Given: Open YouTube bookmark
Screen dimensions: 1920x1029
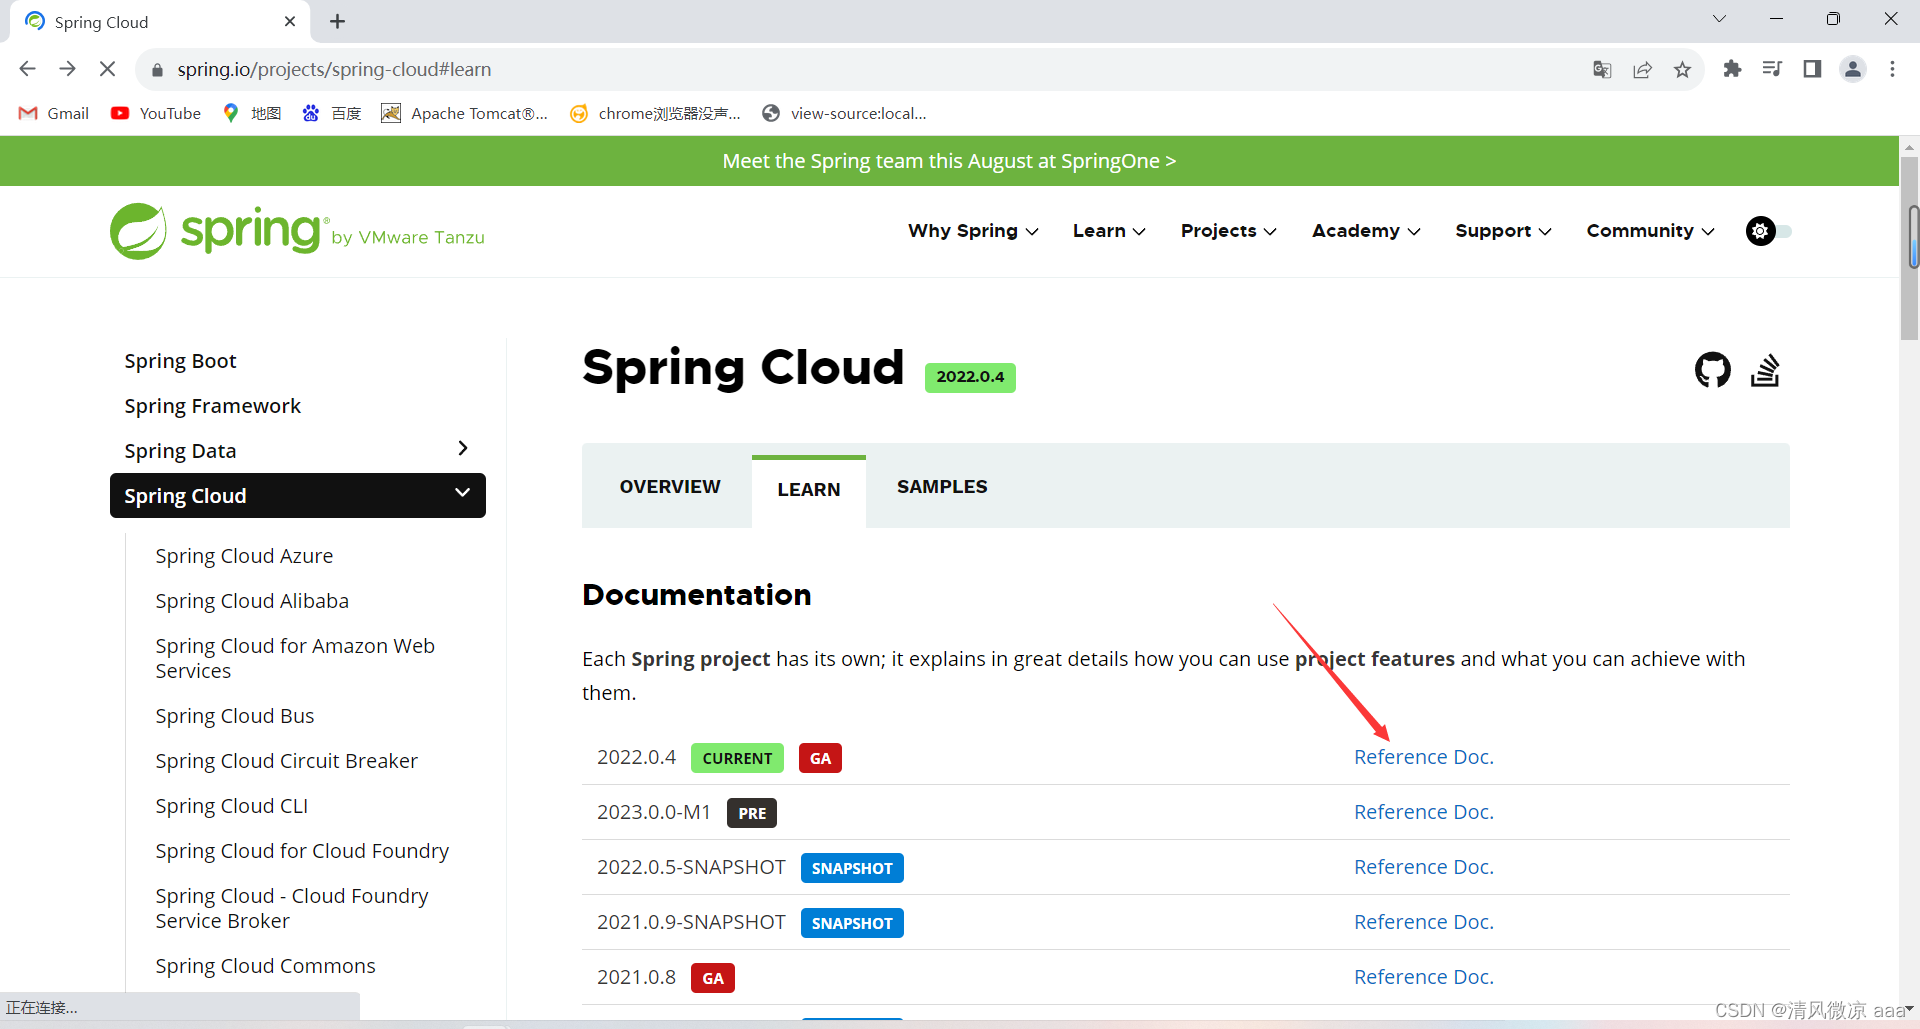Looking at the screenshot, I should [x=156, y=113].
